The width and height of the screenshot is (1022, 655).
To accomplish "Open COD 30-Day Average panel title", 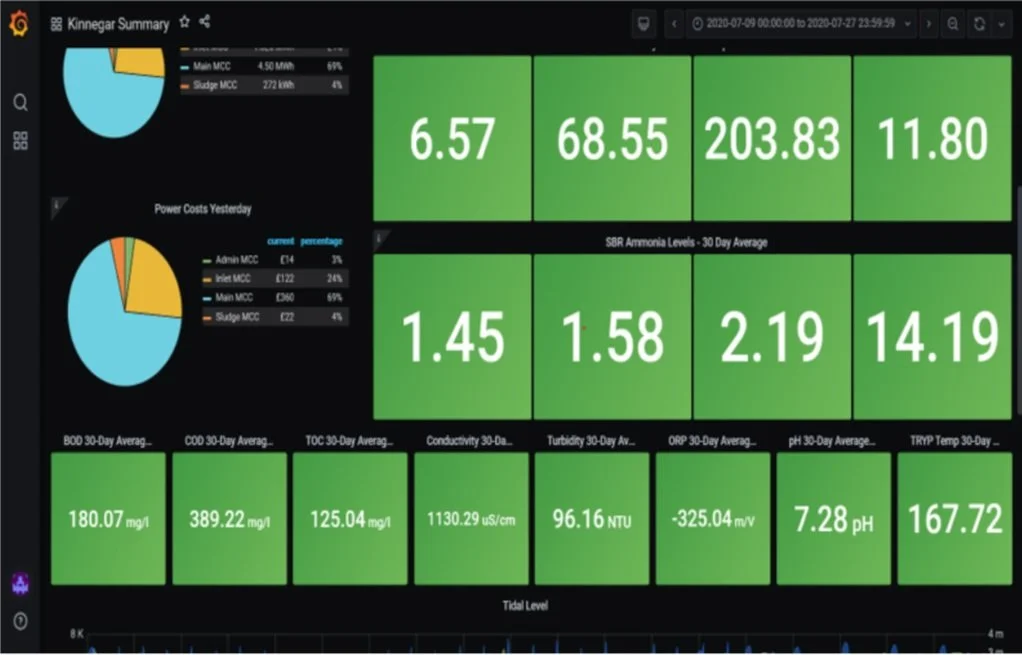I will [x=229, y=441].
